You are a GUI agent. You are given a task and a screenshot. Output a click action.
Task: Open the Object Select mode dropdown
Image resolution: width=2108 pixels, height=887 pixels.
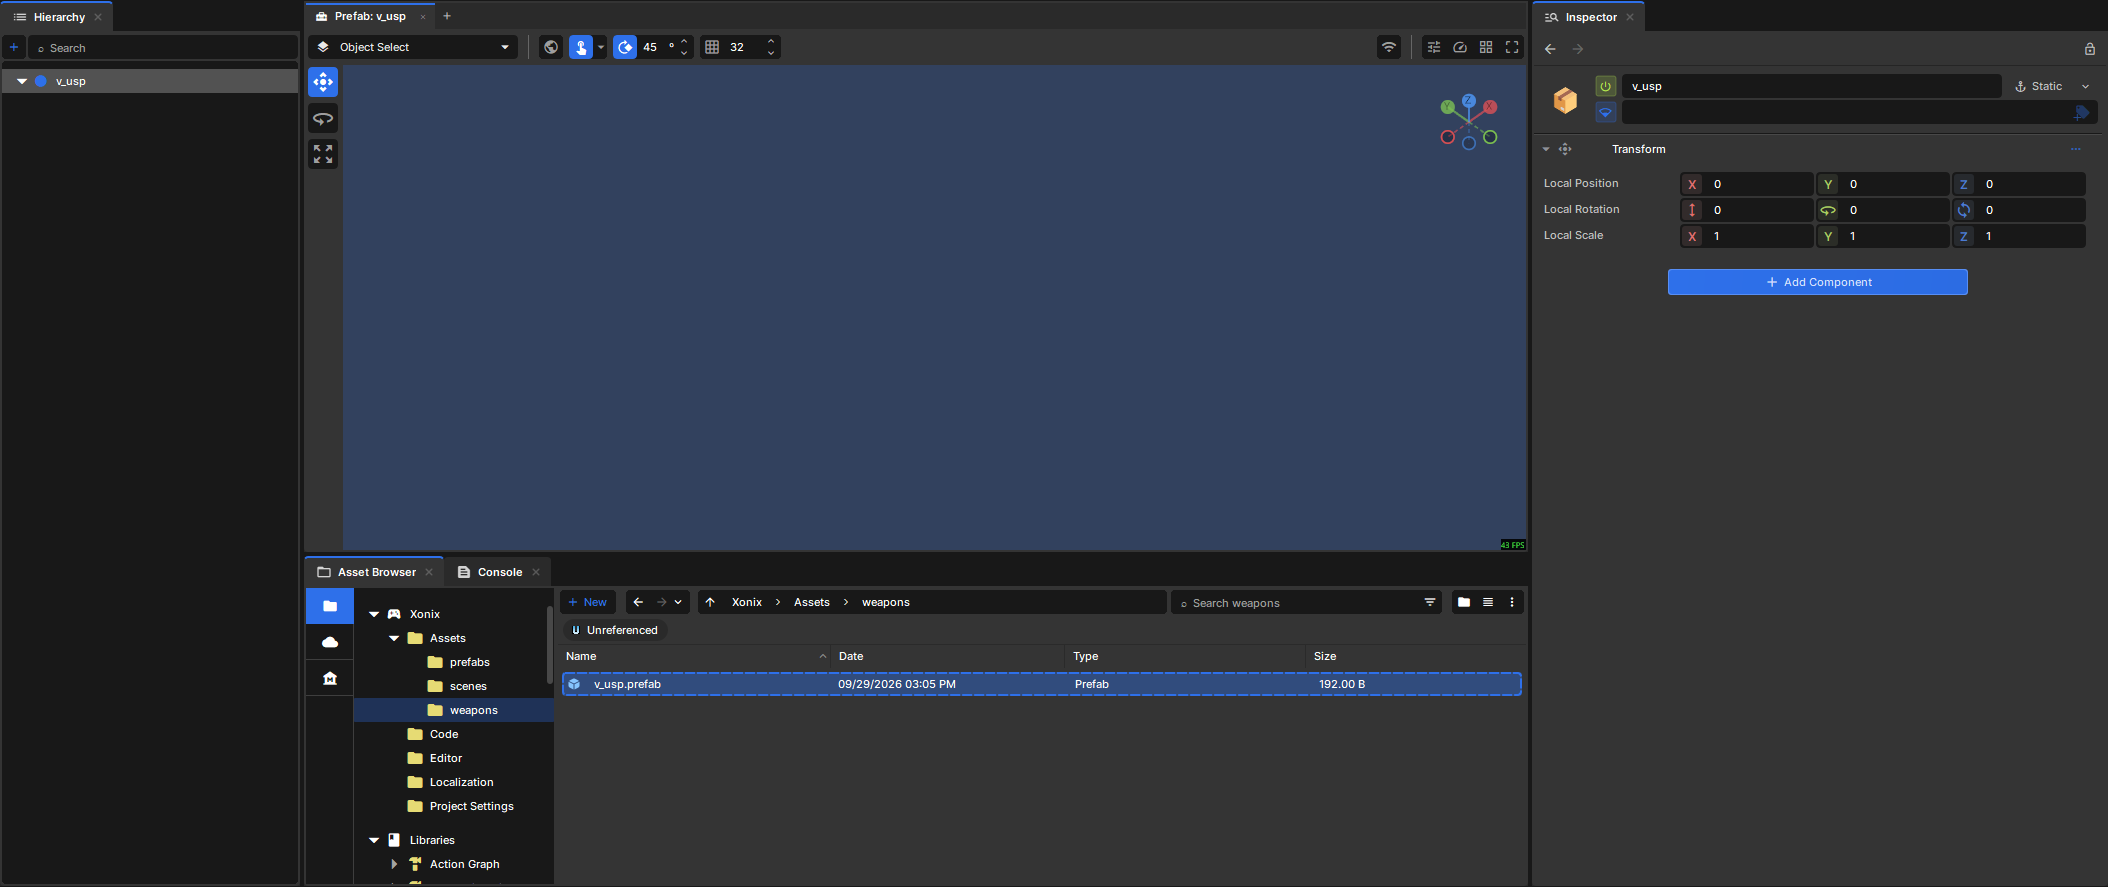coord(413,47)
